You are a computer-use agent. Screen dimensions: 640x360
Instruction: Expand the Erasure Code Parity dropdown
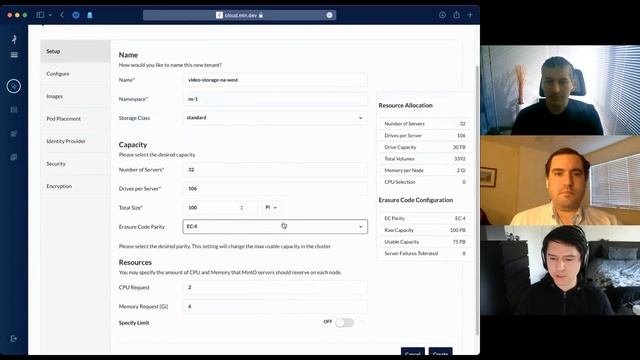coord(275,227)
